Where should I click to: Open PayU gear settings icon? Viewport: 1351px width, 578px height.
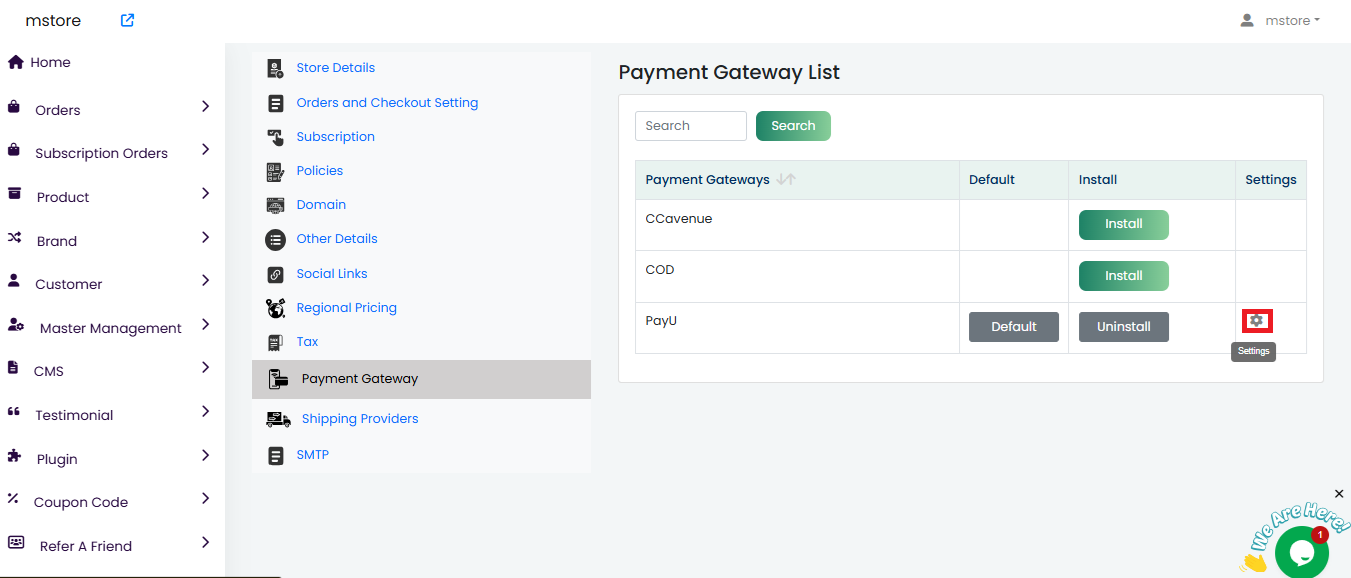coord(1257,321)
